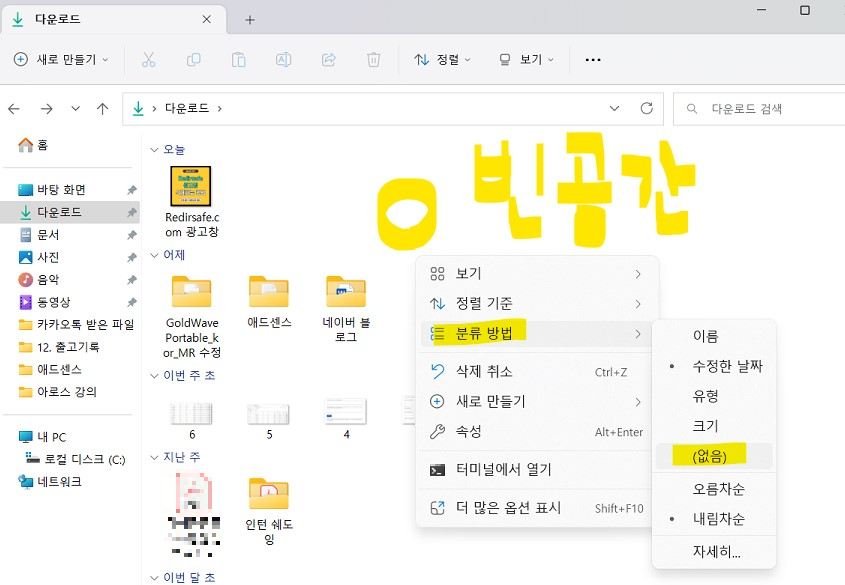Paste using the clipboard paste icon
The image size is (845, 585).
tap(238, 60)
